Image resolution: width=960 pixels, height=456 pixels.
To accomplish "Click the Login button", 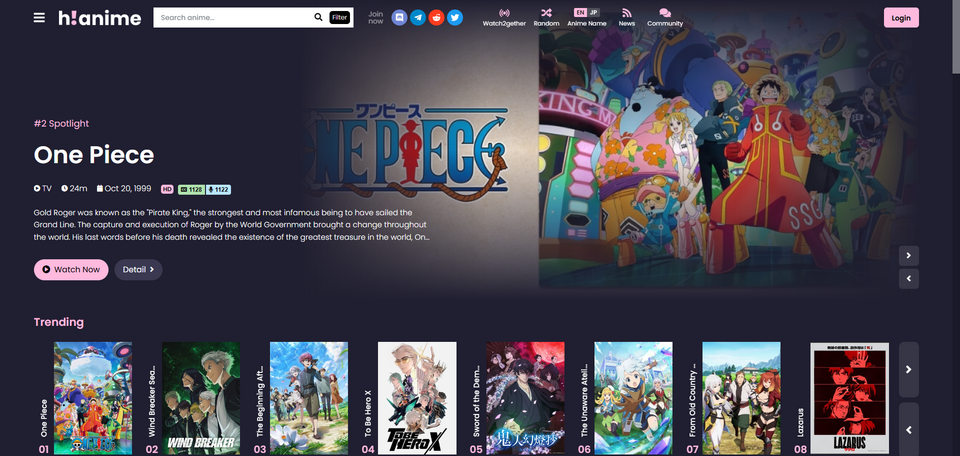I will pos(901,18).
